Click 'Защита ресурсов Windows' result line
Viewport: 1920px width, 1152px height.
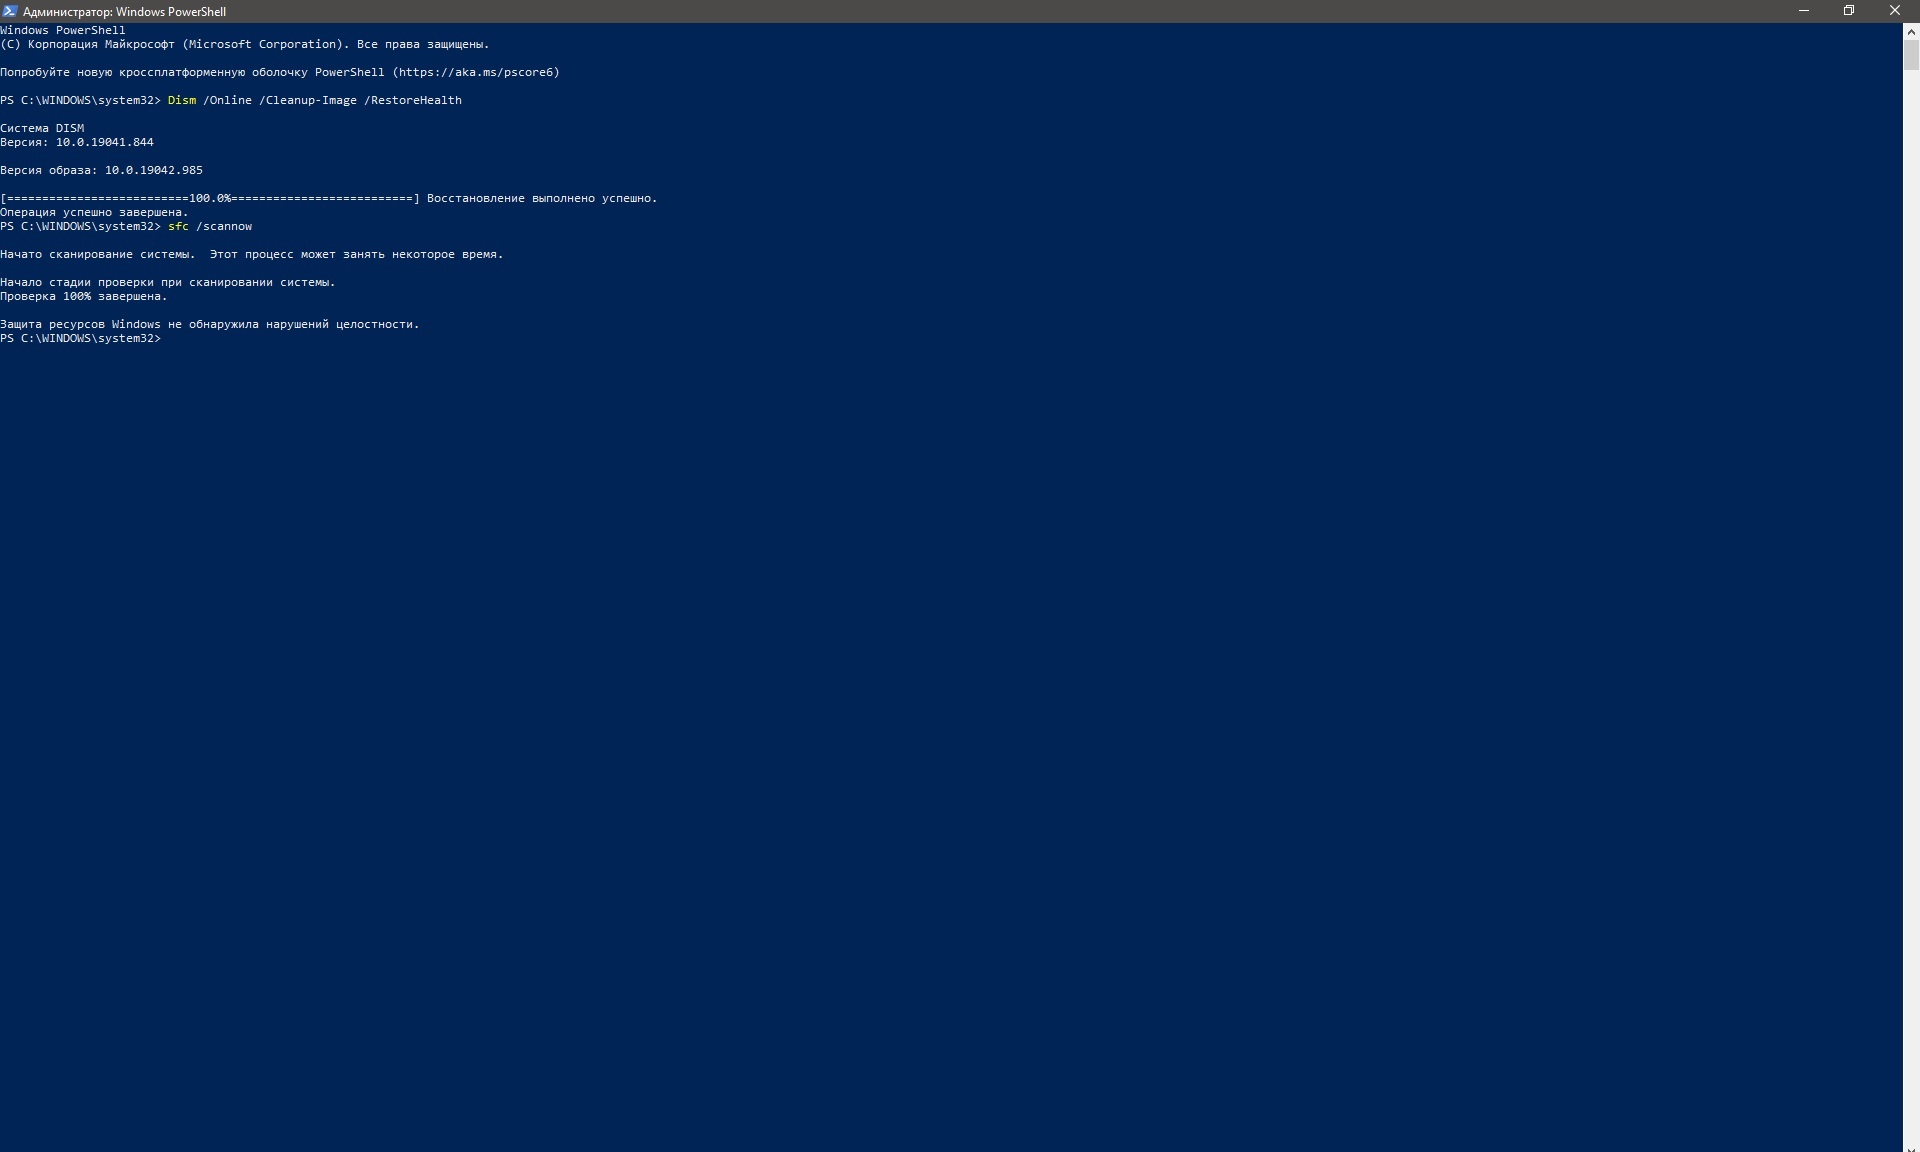(x=210, y=324)
